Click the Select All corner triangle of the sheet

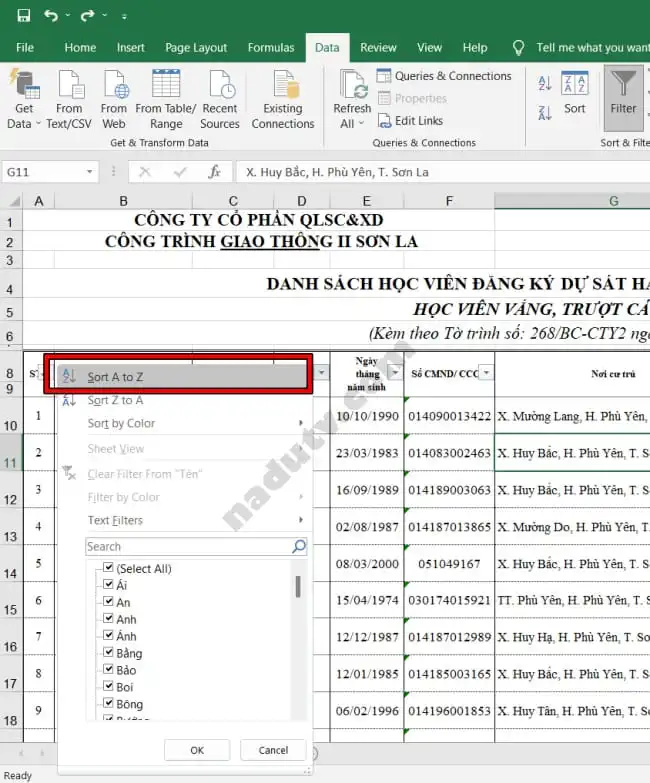(x=15, y=201)
